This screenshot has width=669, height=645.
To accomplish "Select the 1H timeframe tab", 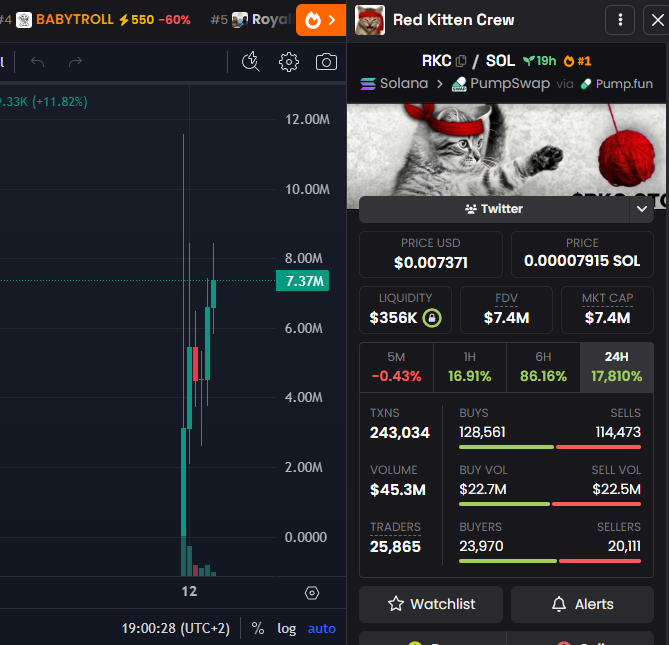I will [x=470, y=367].
